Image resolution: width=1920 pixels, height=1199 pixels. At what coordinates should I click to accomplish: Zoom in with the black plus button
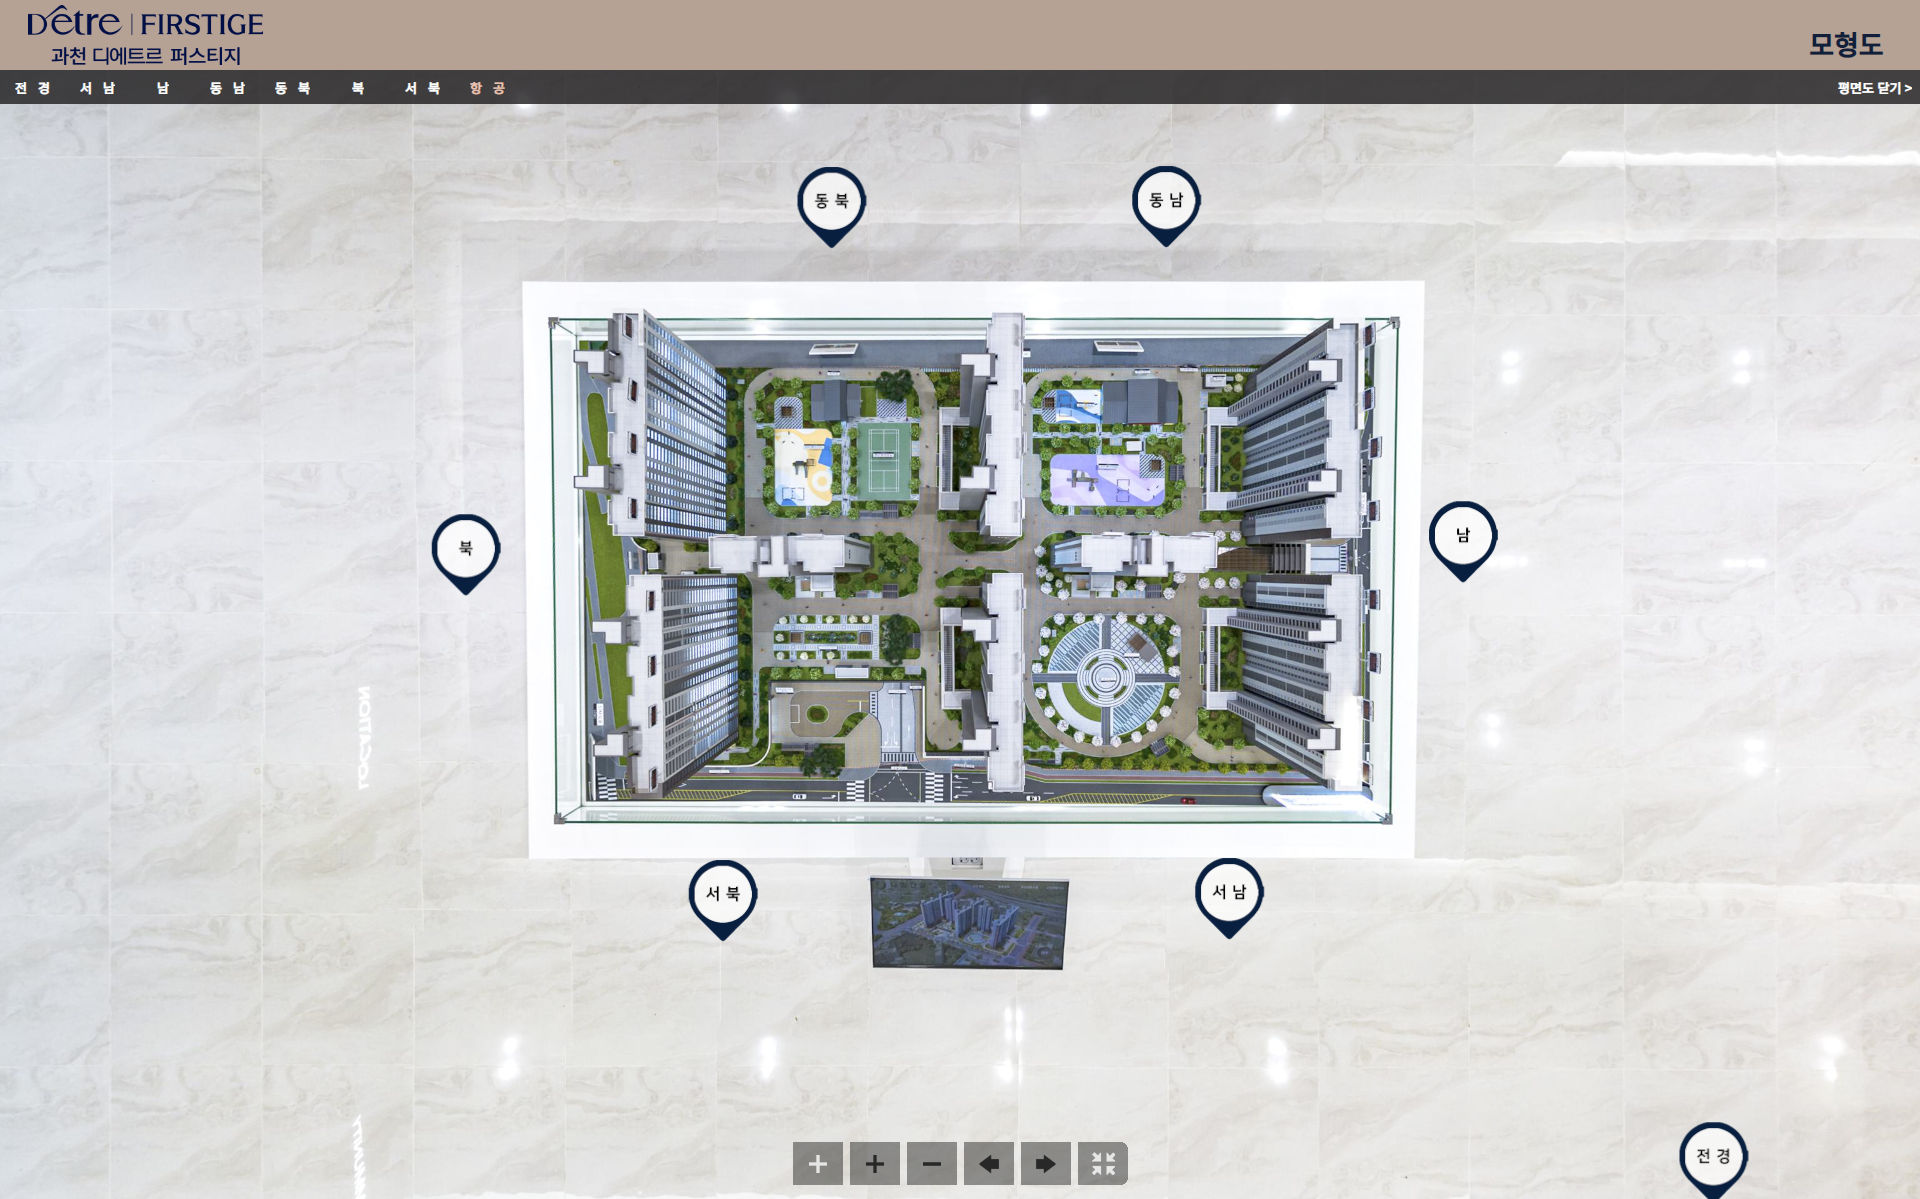(874, 1164)
